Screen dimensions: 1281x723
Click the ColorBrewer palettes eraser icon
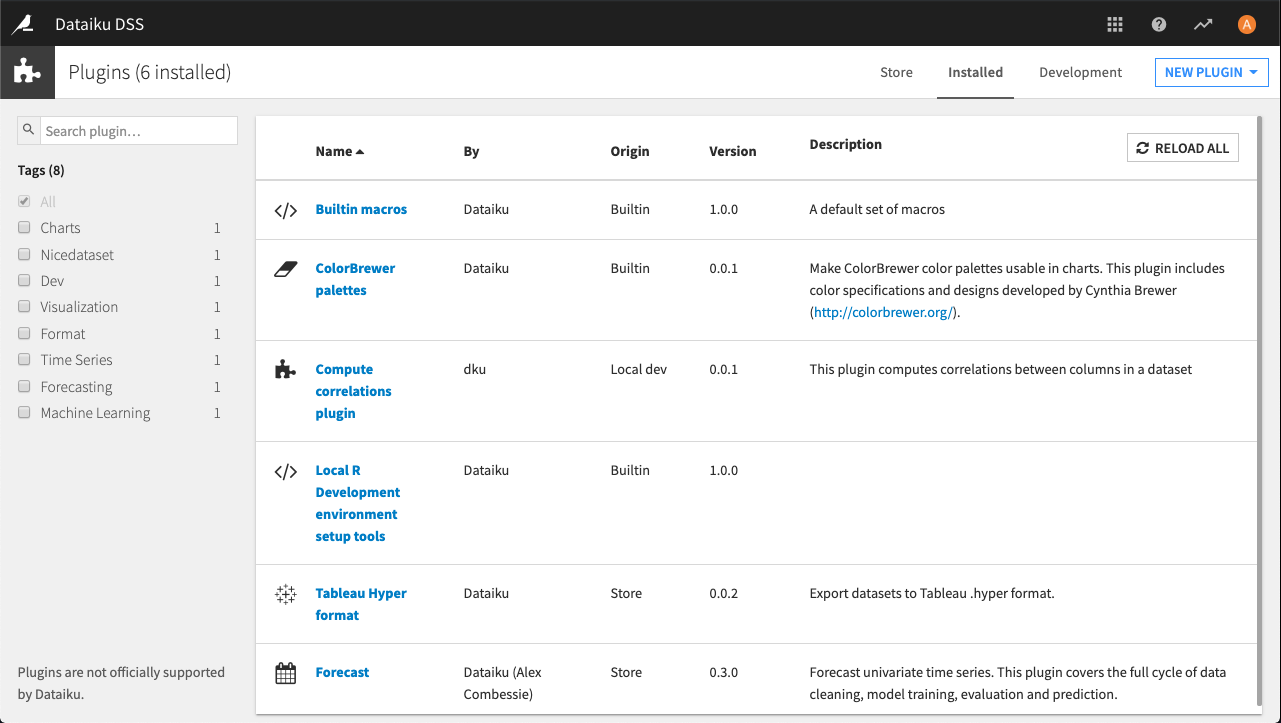286,269
